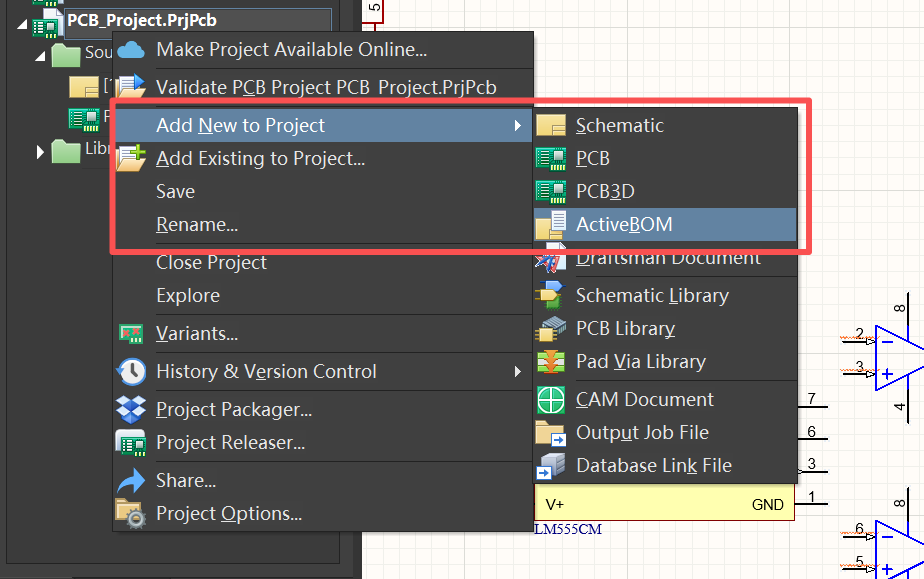Click the Database Link File icon
The width and height of the screenshot is (924, 579).
point(551,466)
